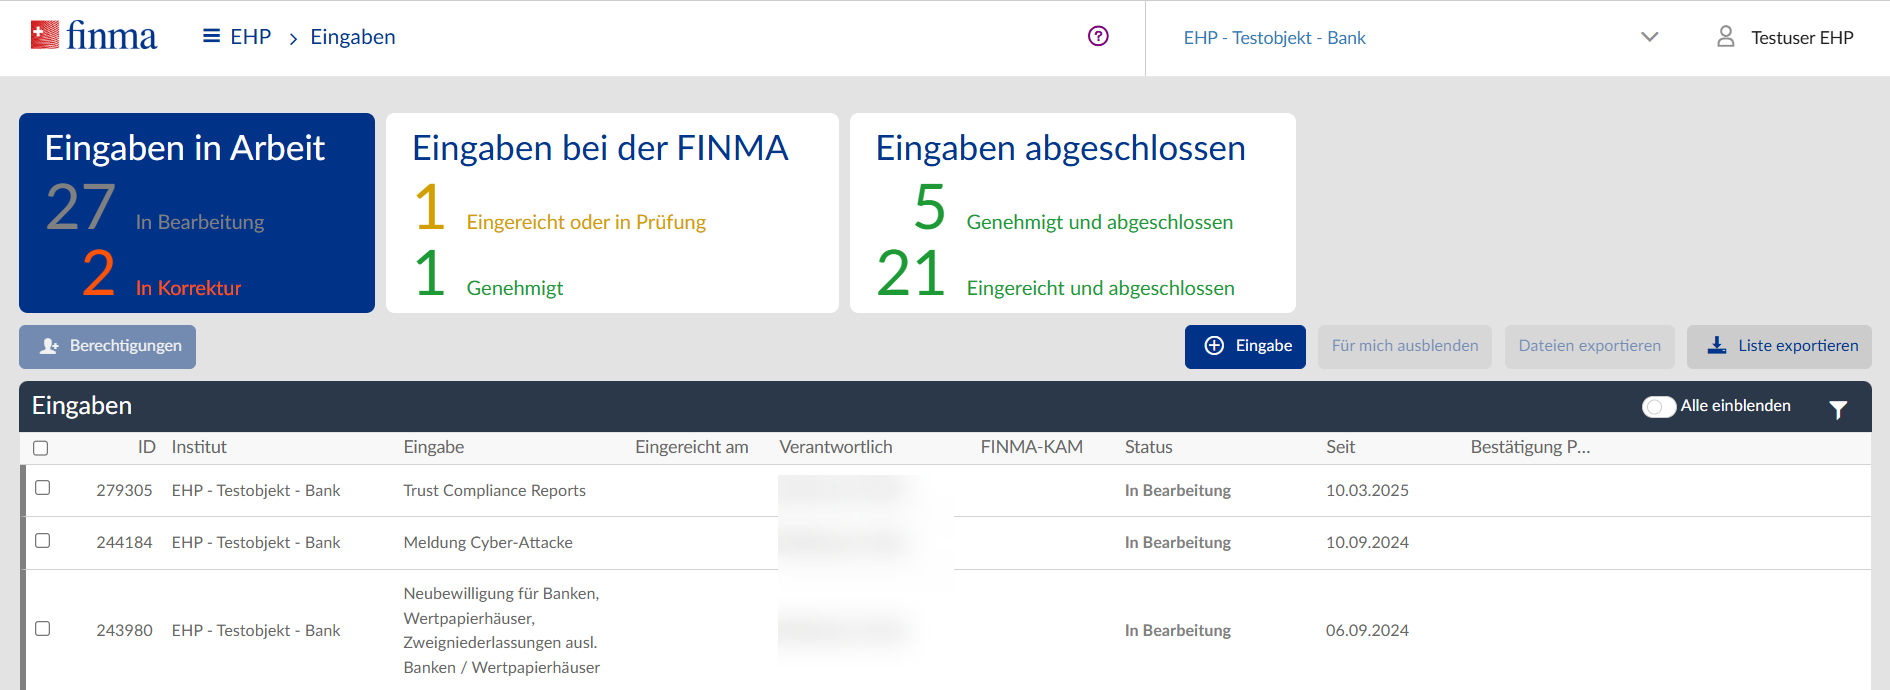Click the finma logo
The width and height of the screenshot is (1890, 690).
tap(94, 37)
